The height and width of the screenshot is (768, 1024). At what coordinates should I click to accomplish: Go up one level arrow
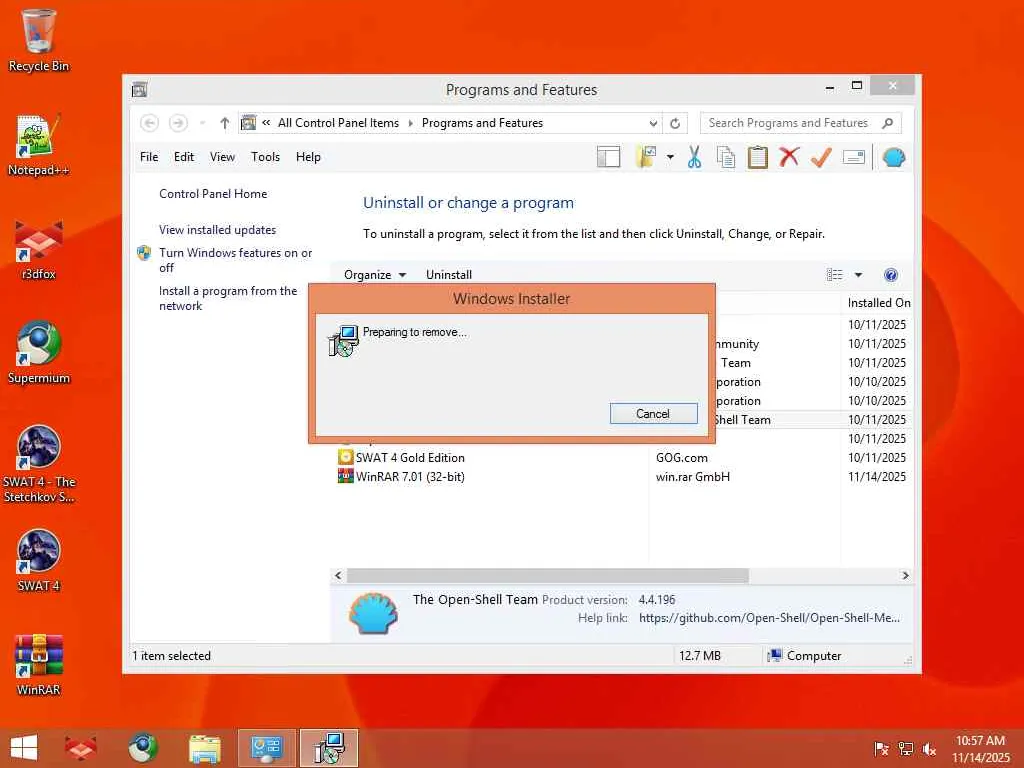pyautogui.click(x=225, y=123)
